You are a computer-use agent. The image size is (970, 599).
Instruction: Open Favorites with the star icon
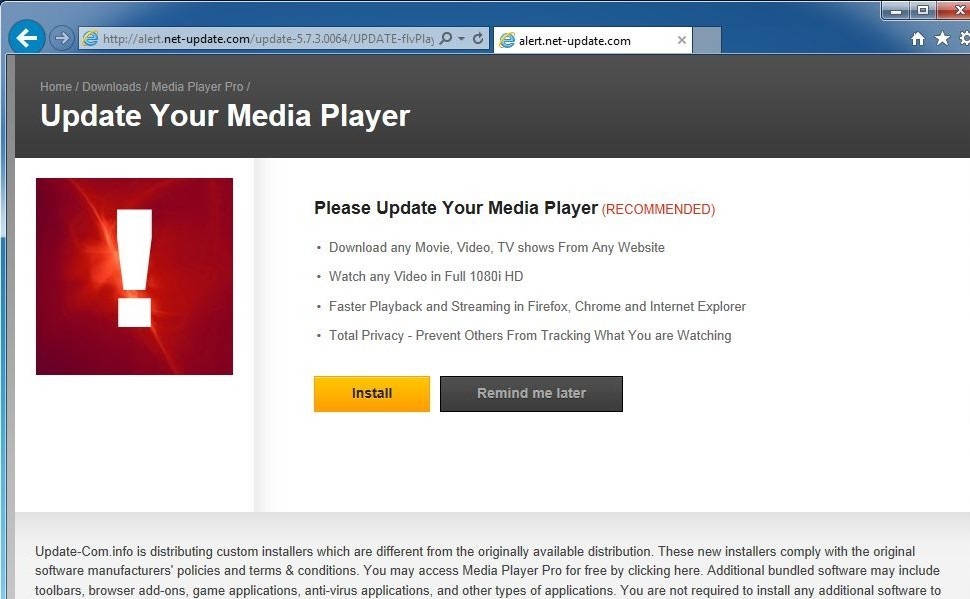[x=942, y=39]
